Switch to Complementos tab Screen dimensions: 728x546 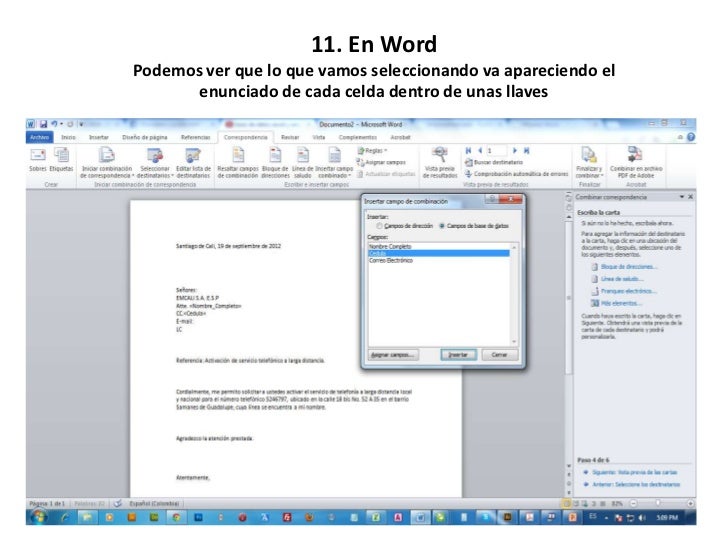tap(358, 137)
